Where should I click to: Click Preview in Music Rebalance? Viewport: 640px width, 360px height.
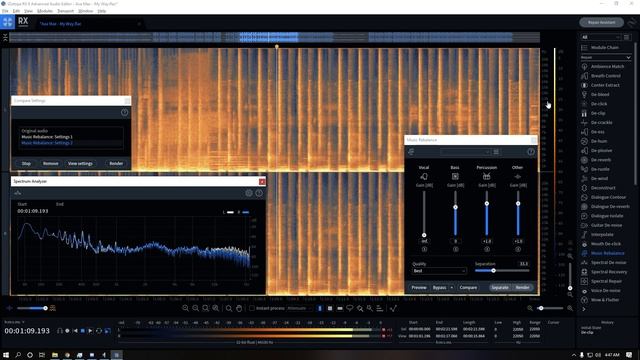tap(419, 288)
